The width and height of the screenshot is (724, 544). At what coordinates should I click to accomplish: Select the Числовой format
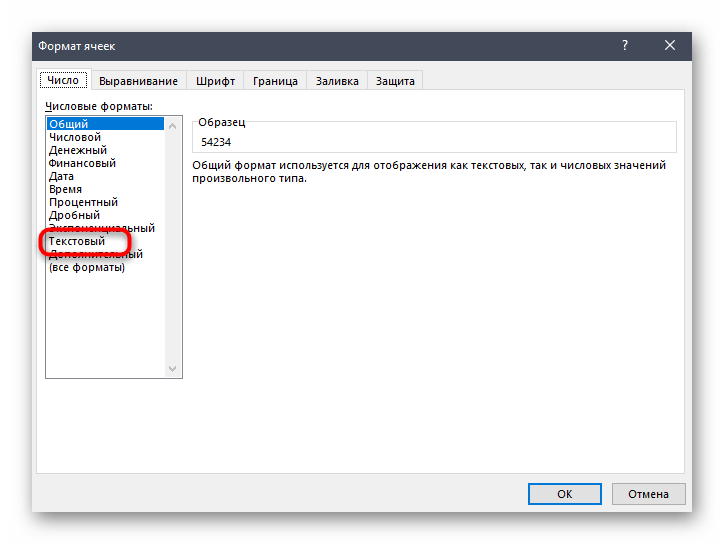click(105, 137)
